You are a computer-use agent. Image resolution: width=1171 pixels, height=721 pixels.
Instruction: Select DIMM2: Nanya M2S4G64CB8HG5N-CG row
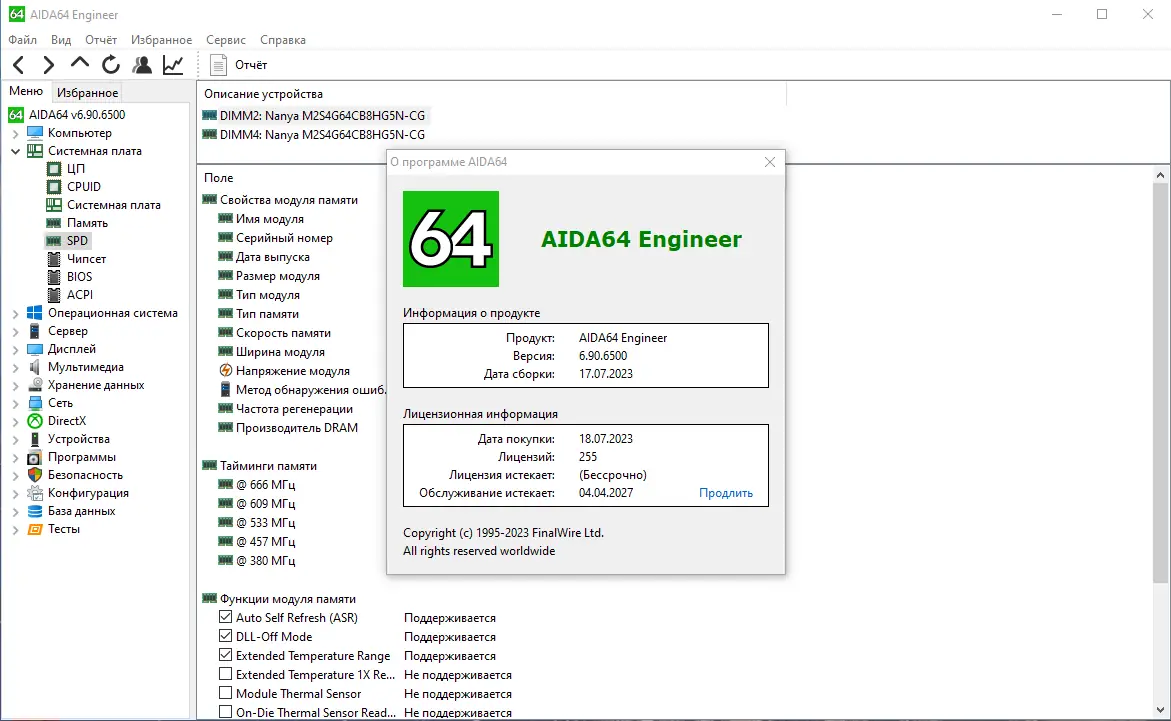(x=314, y=116)
